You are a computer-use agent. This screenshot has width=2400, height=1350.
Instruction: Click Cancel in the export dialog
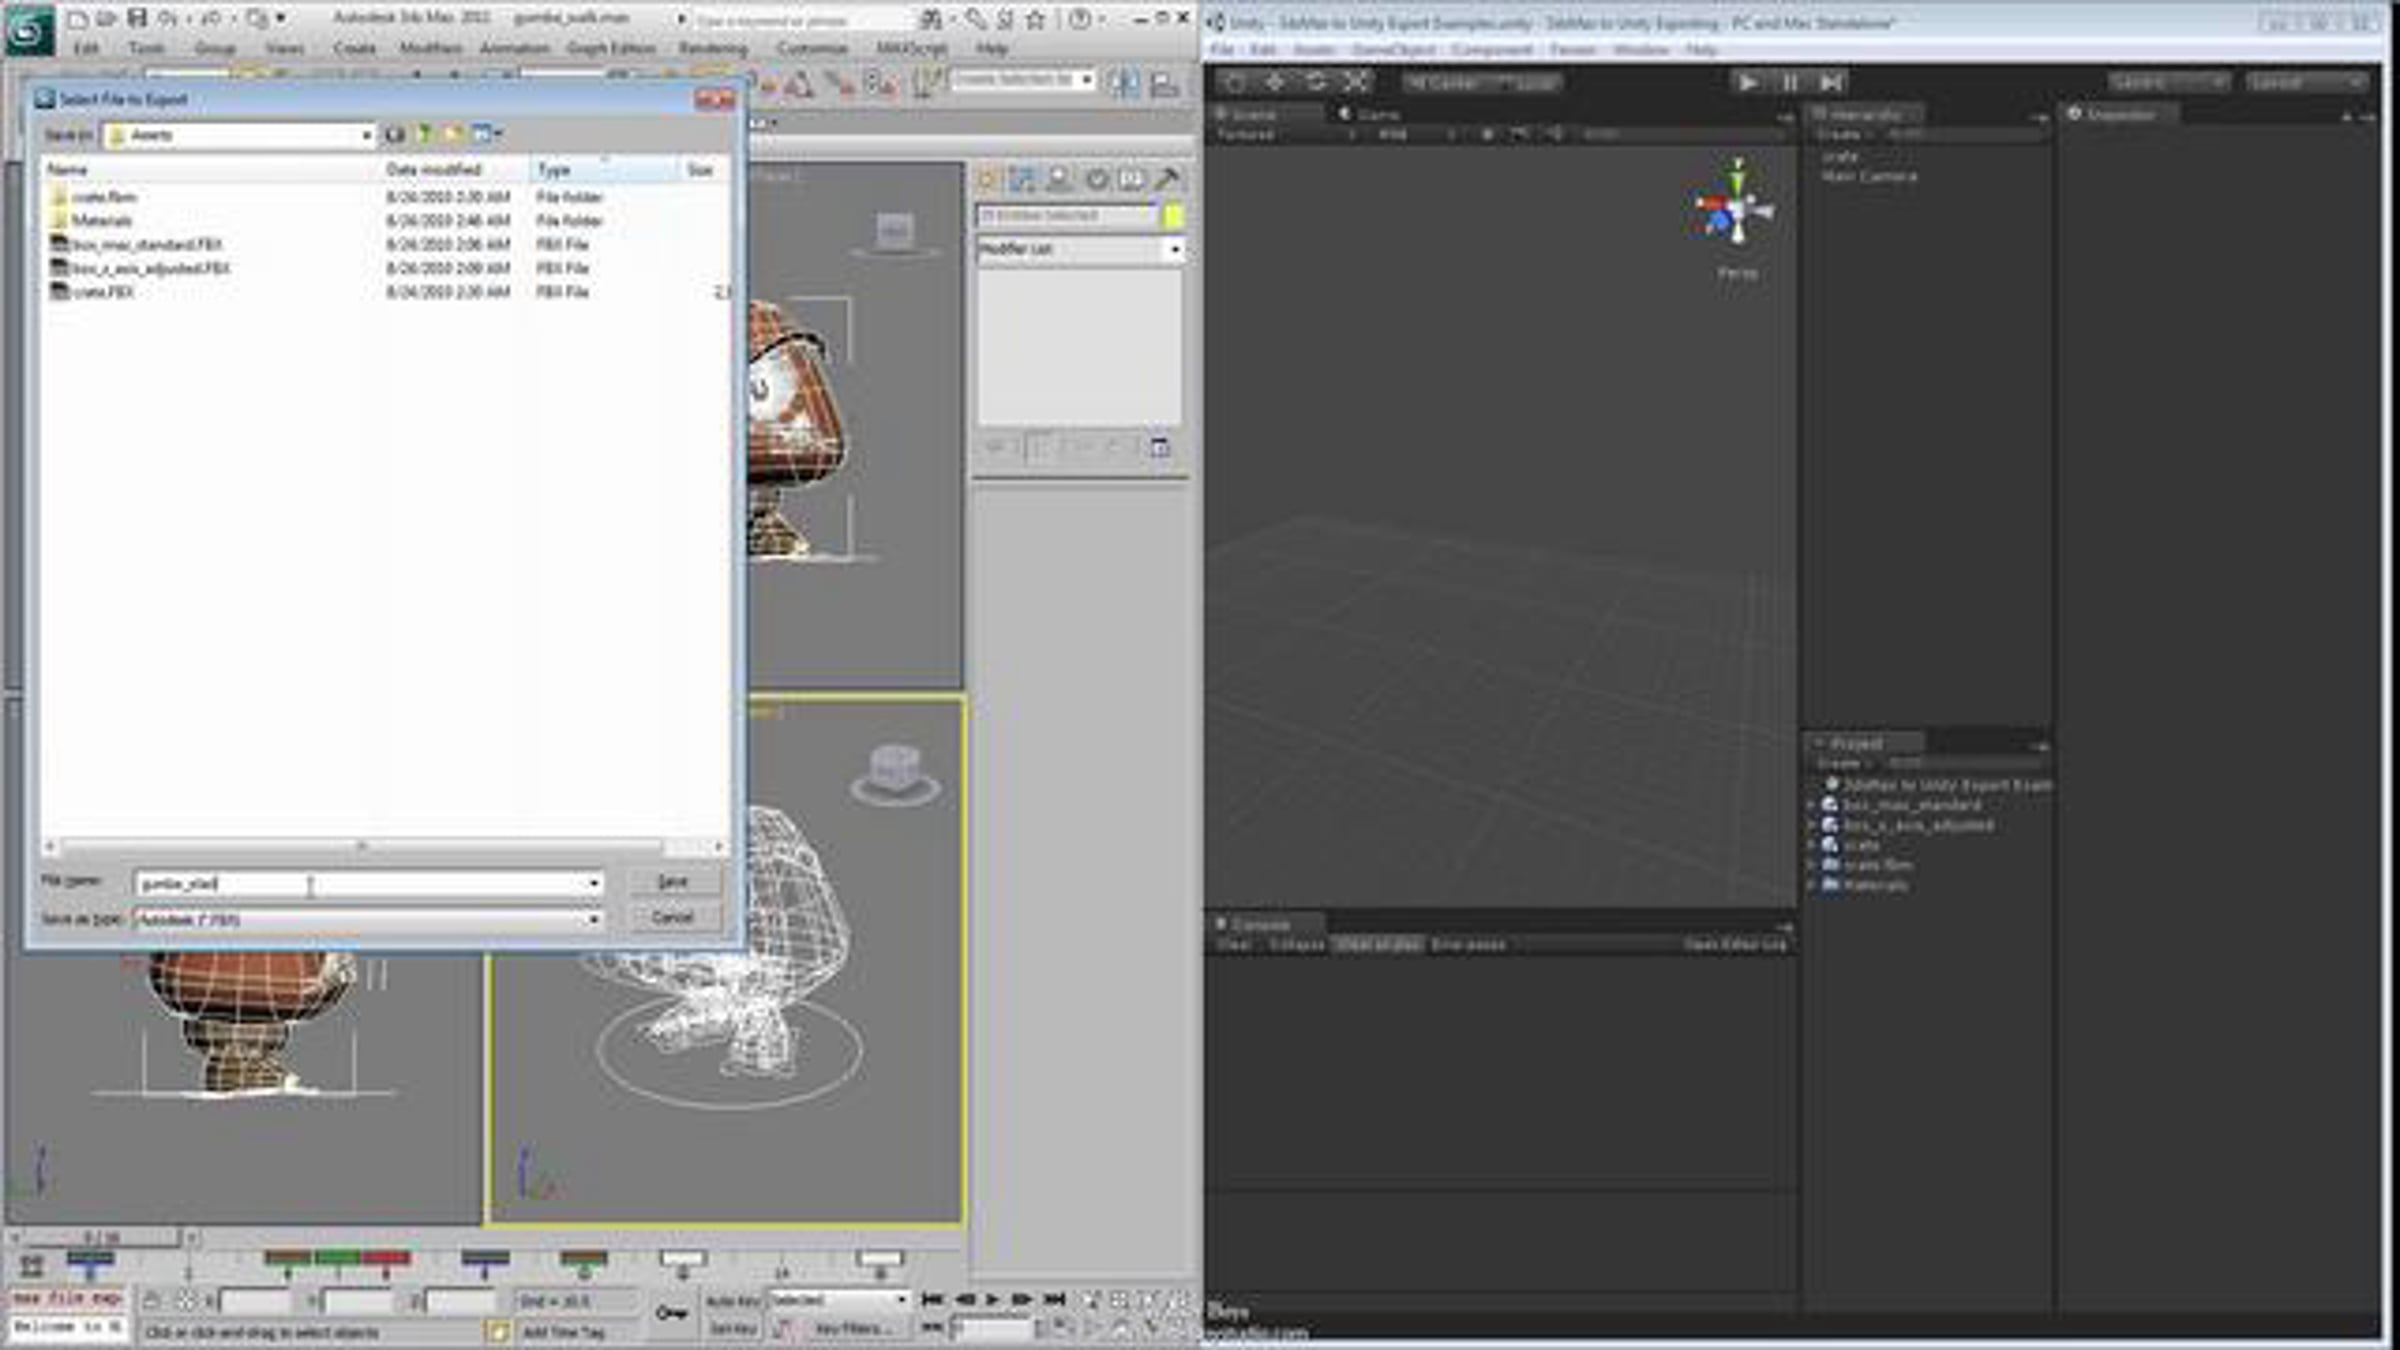(673, 917)
